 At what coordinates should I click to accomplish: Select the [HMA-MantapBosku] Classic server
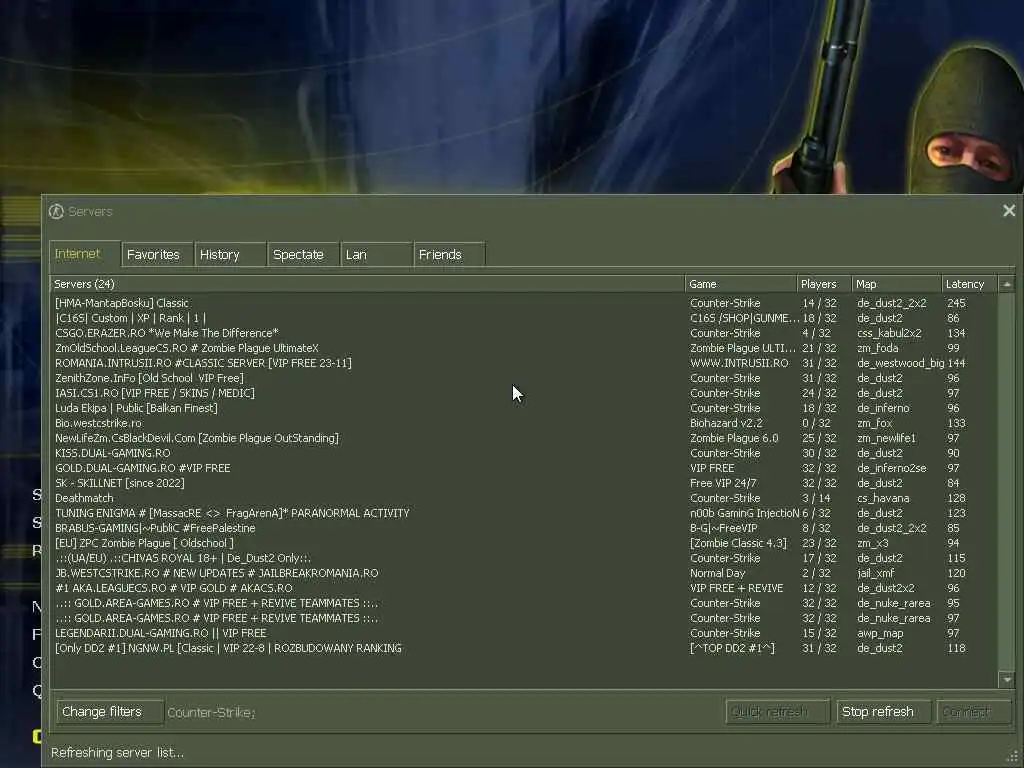(524, 303)
